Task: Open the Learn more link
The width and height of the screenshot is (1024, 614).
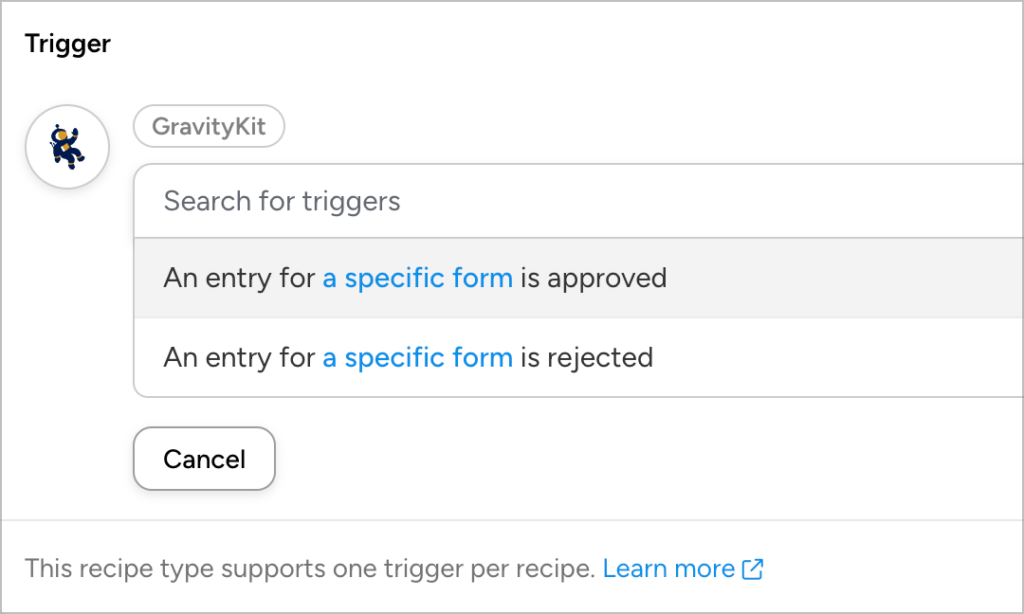Action: (x=669, y=568)
